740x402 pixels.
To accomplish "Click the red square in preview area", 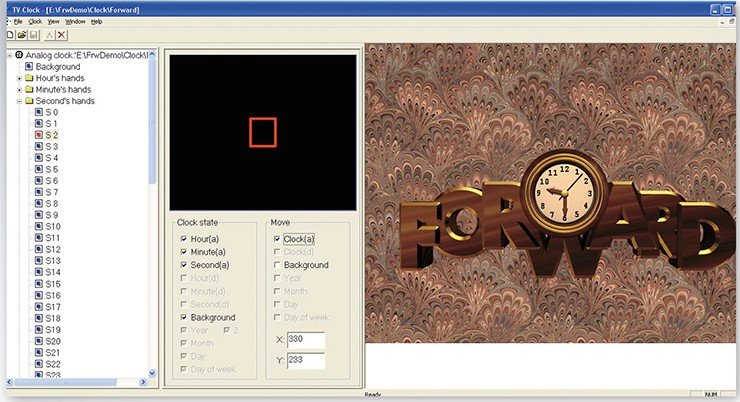I will [263, 133].
